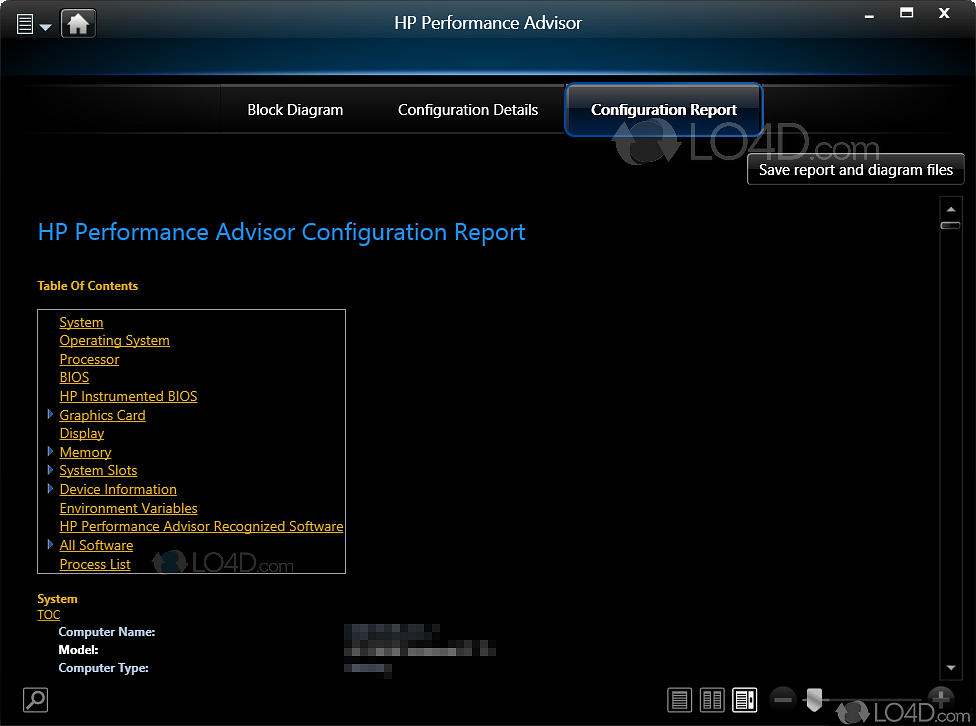This screenshot has height=726, width=976.
Task: Click the document menu icon top-left
Action: point(27,22)
